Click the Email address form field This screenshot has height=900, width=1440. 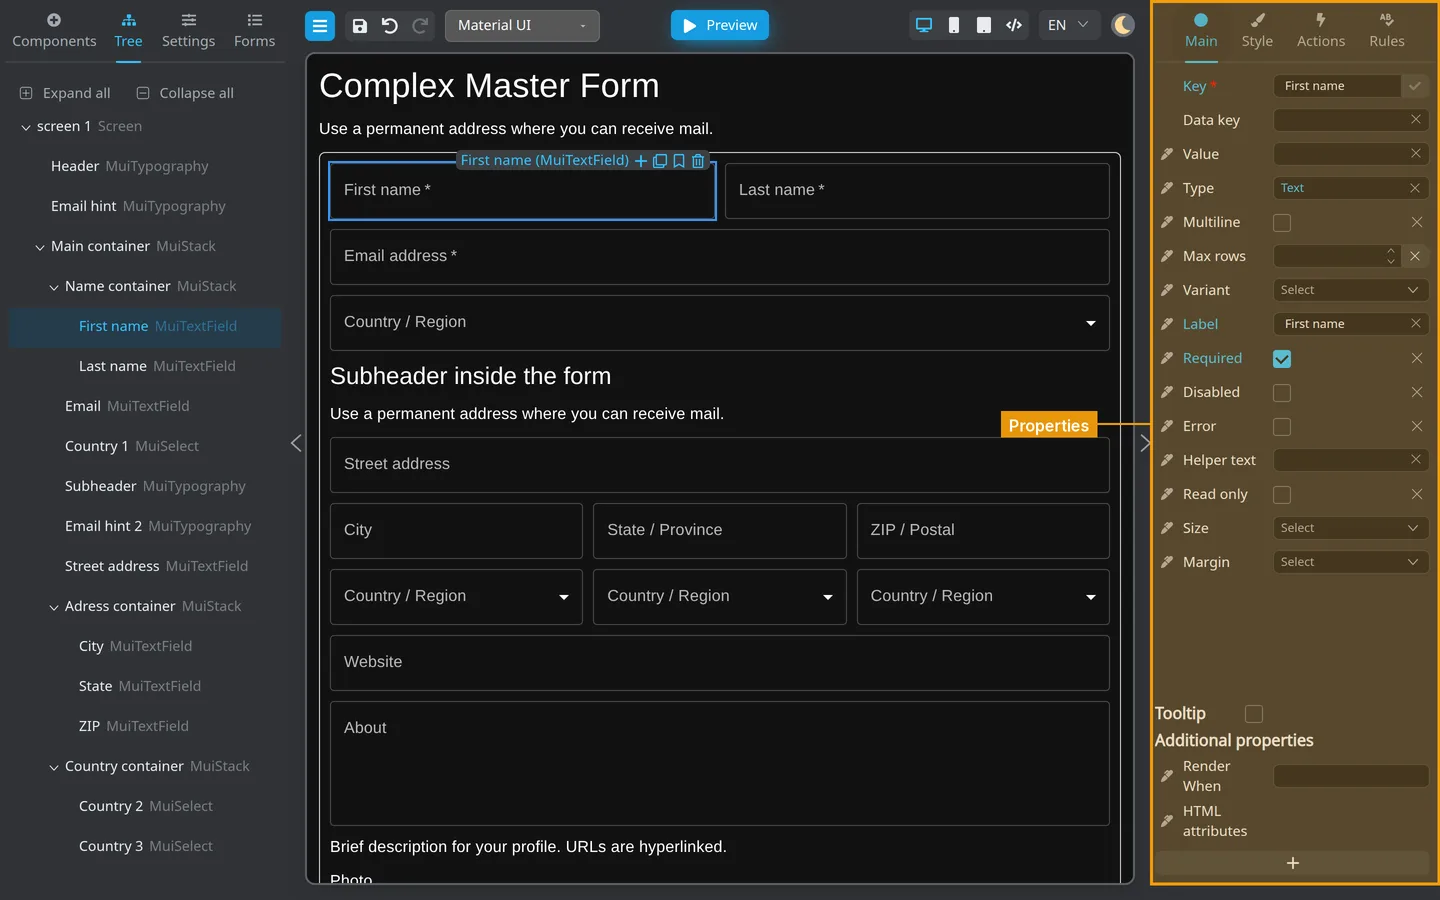point(720,257)
